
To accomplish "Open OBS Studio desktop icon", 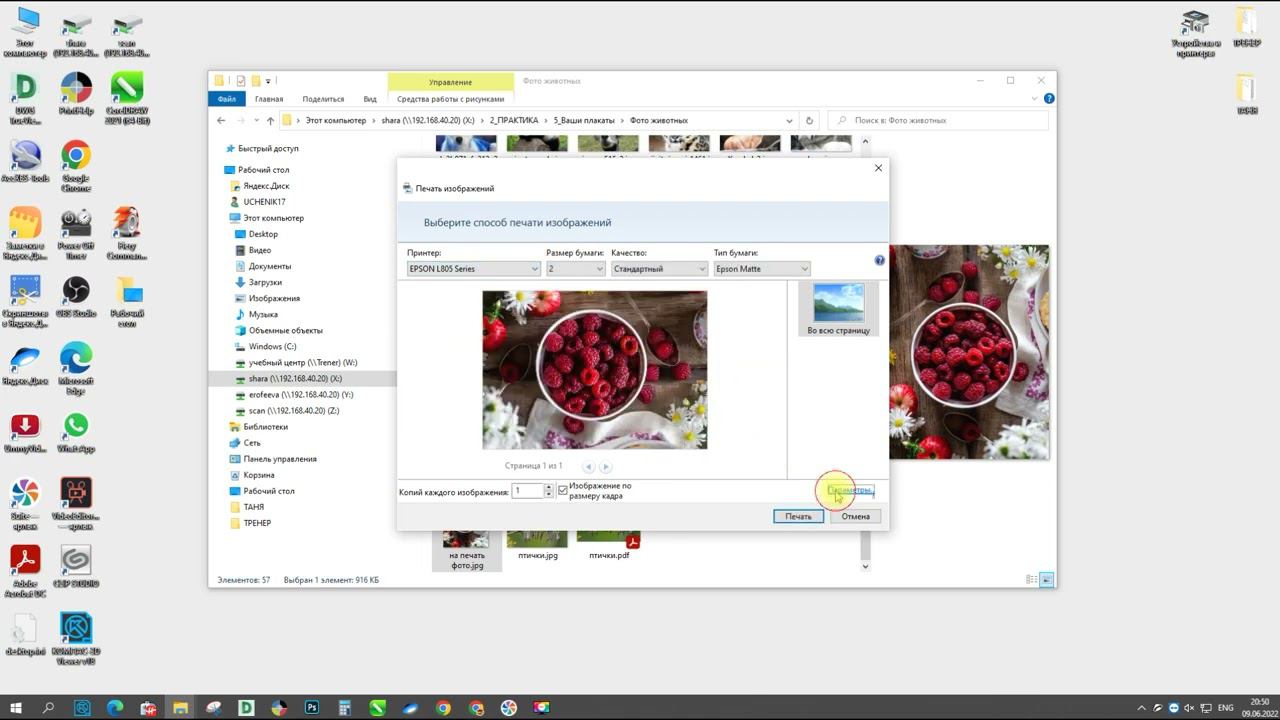I will pos(76,297).
